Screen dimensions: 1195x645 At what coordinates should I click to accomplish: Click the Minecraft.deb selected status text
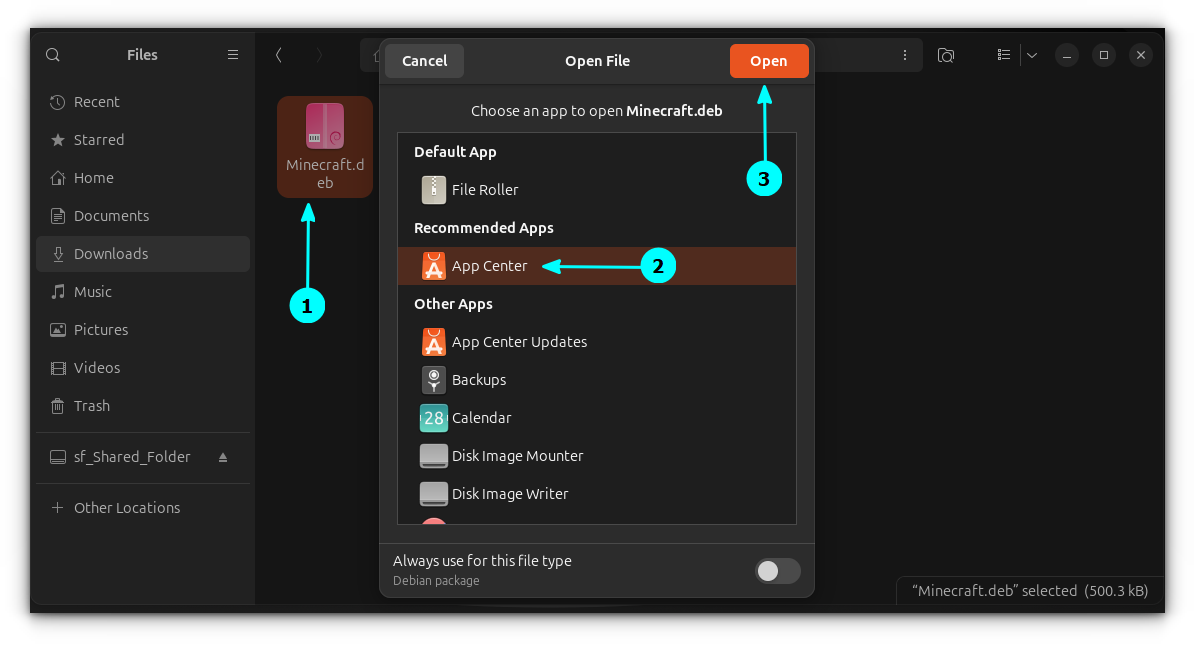point(1030,591)
